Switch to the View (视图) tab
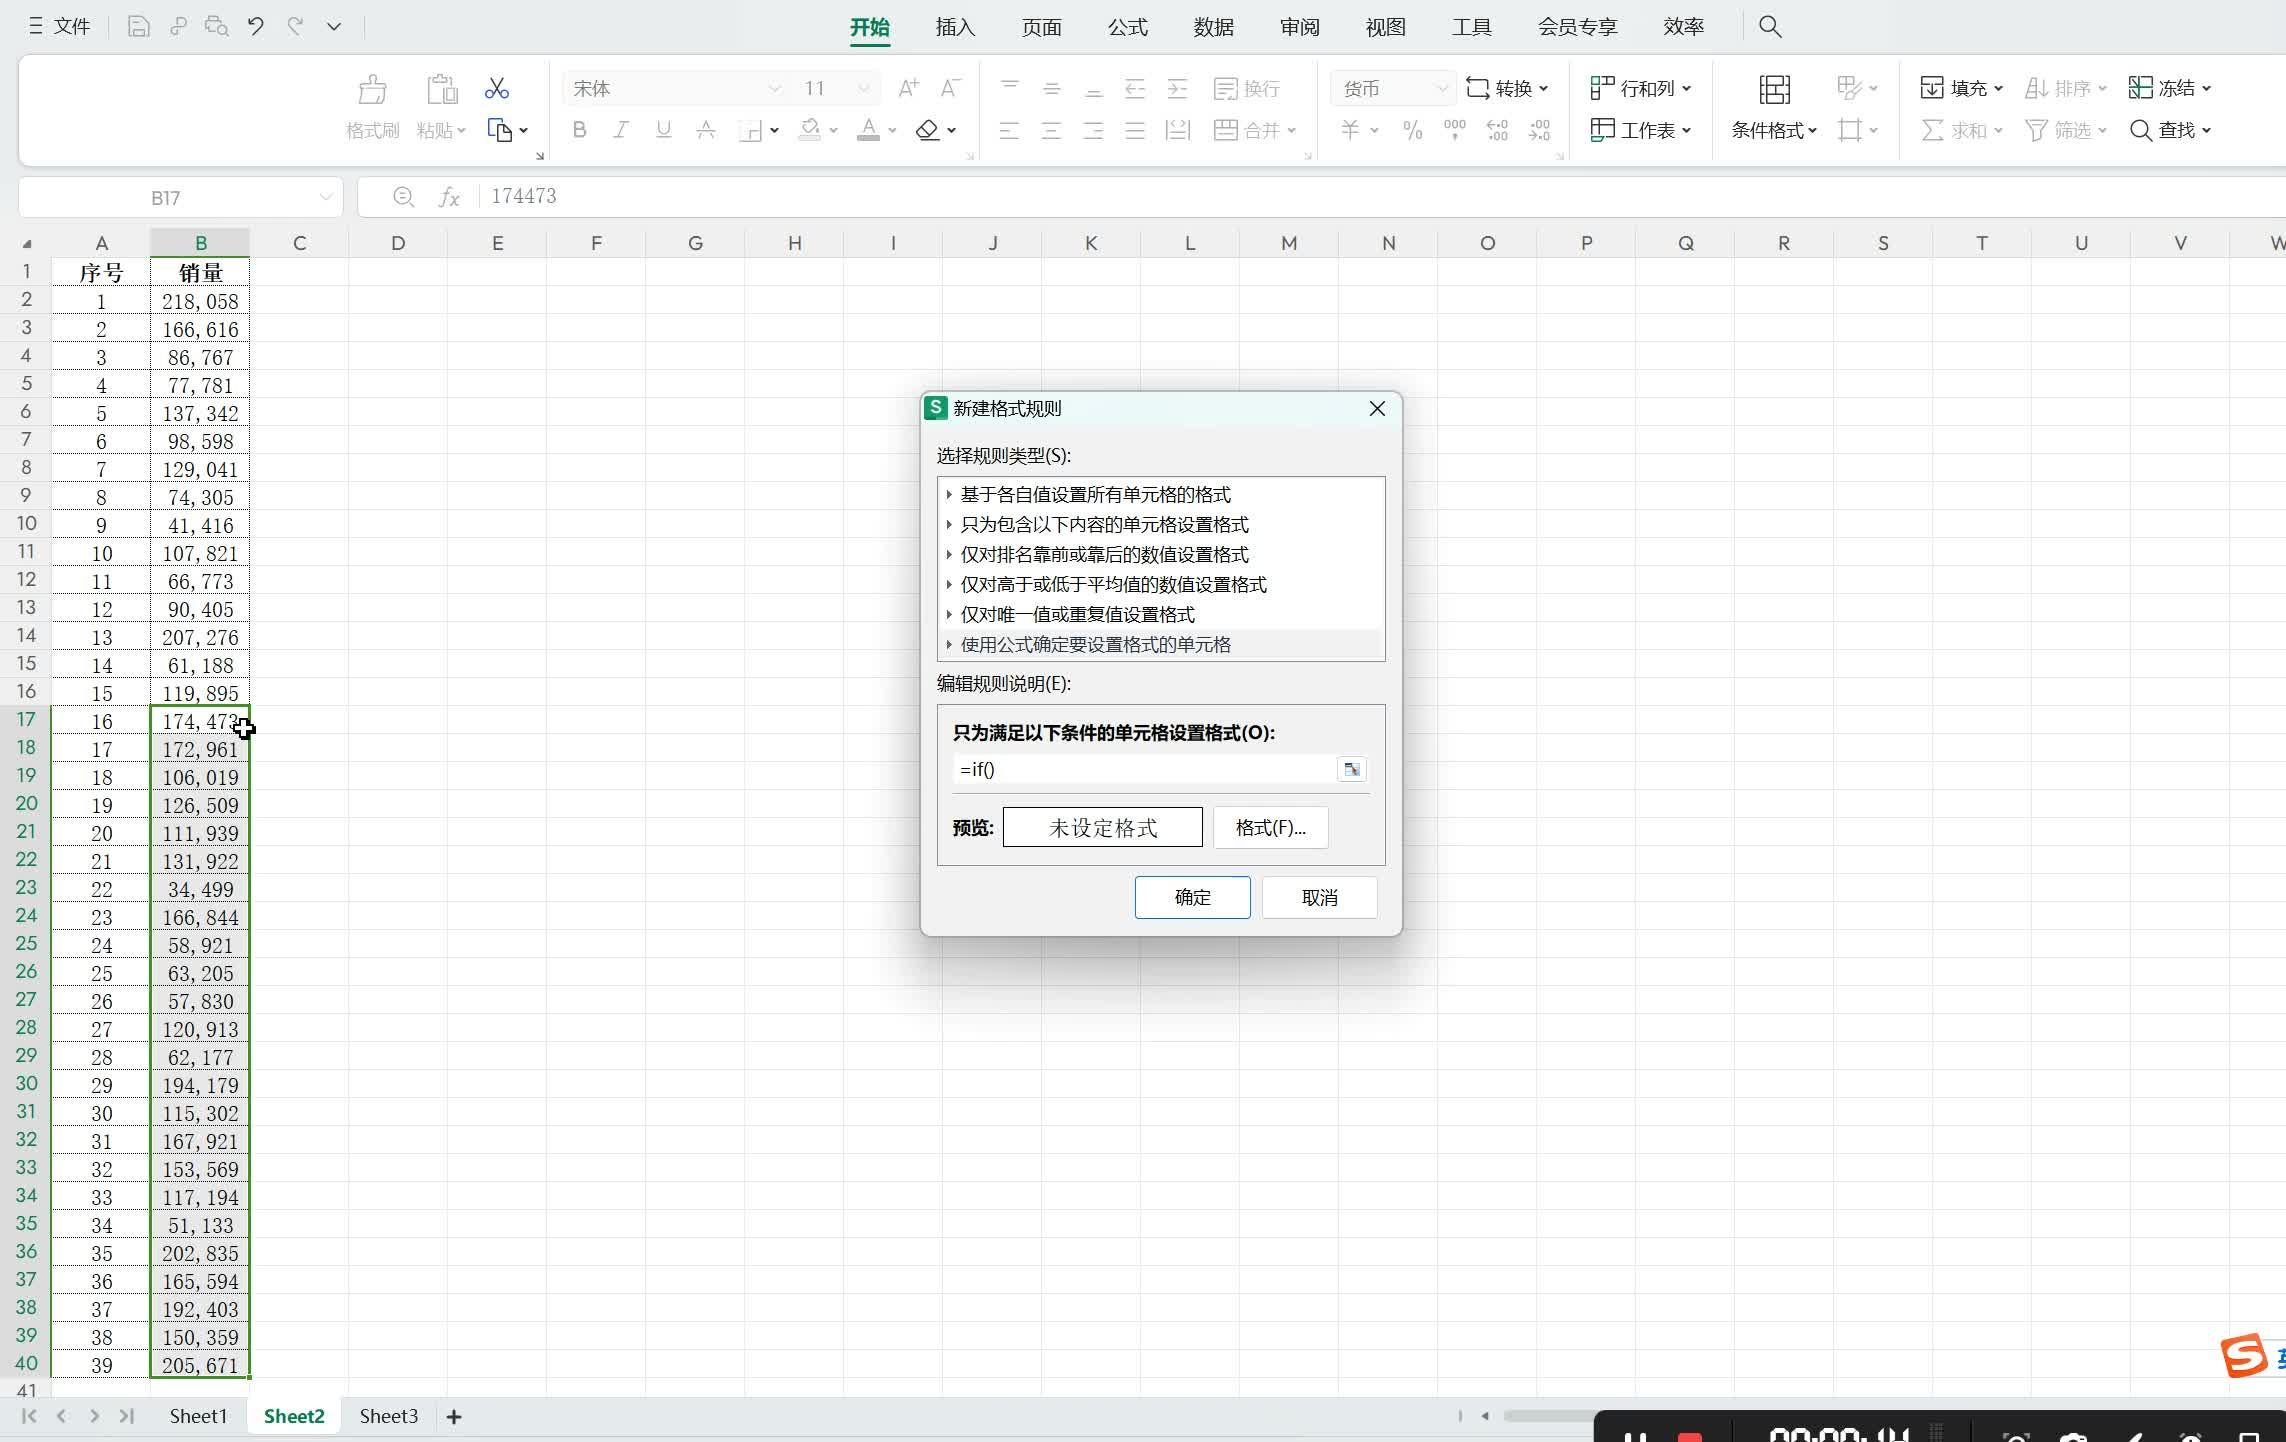Viewport: 2286px width, 1442px height. (x=1385, y=27)
